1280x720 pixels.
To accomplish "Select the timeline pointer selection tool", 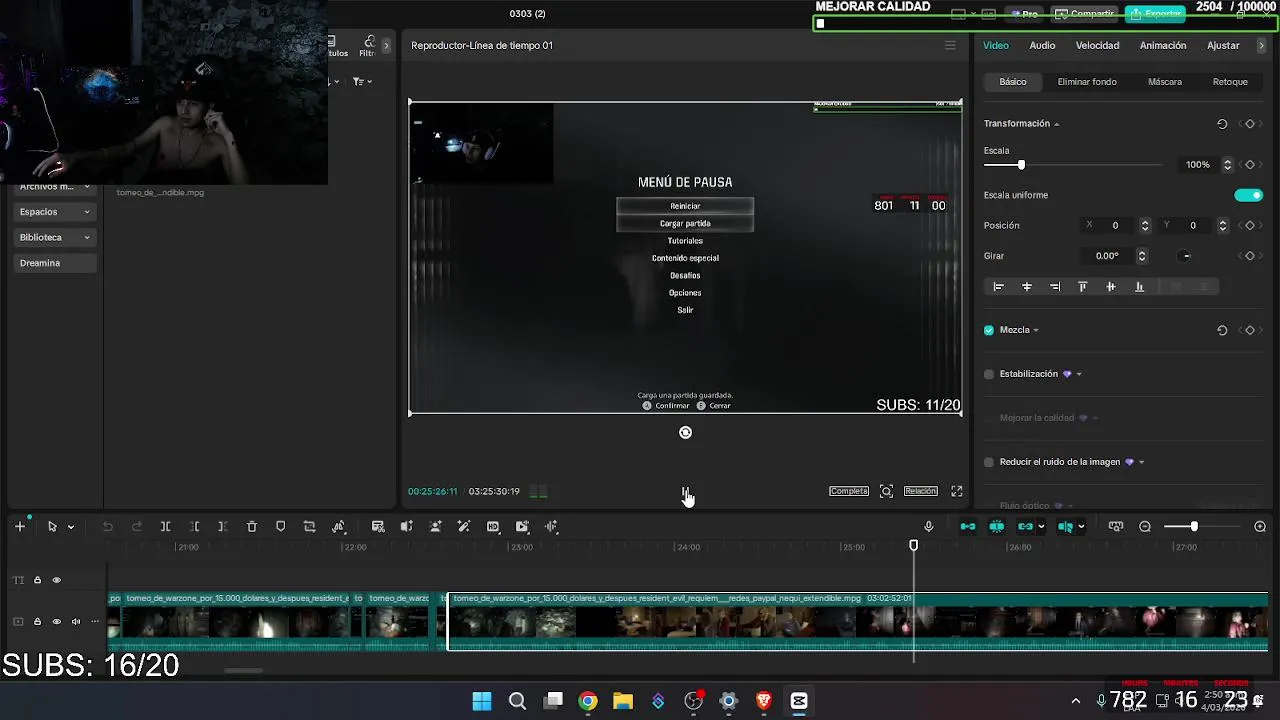I will click(52, 526).
